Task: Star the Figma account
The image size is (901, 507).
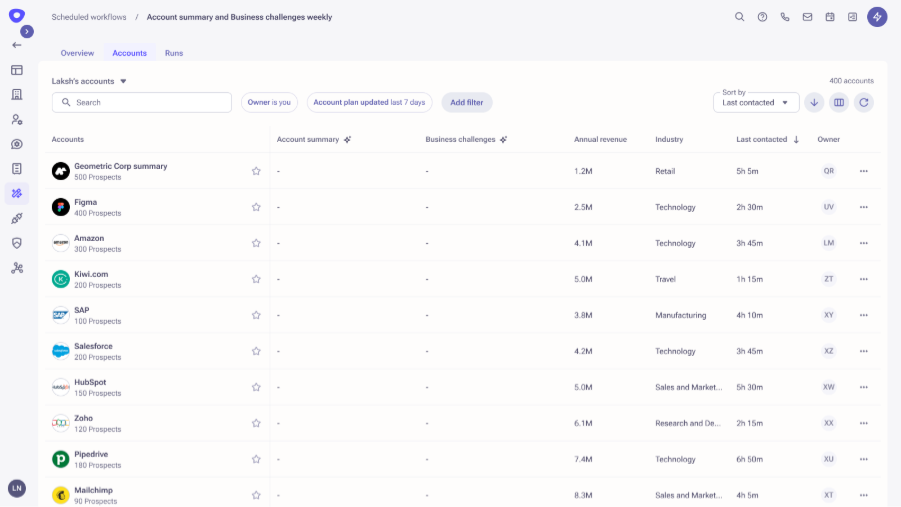Action: 256,207
